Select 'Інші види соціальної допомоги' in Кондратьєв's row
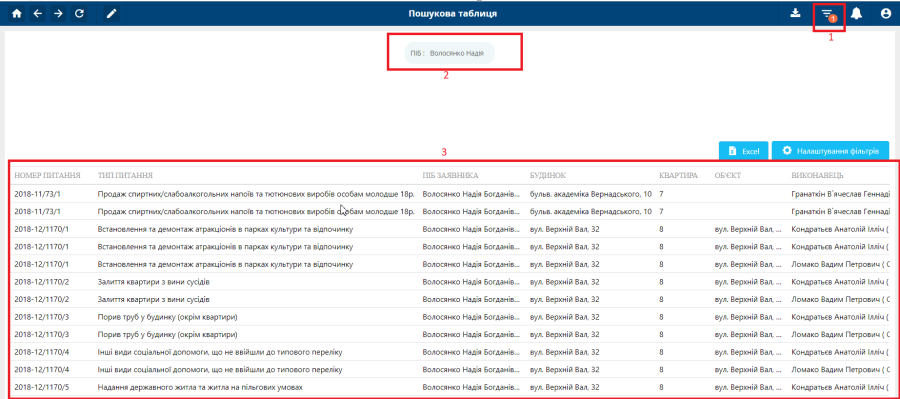Viewport: 900px width, 399px height. coord(220,352)
